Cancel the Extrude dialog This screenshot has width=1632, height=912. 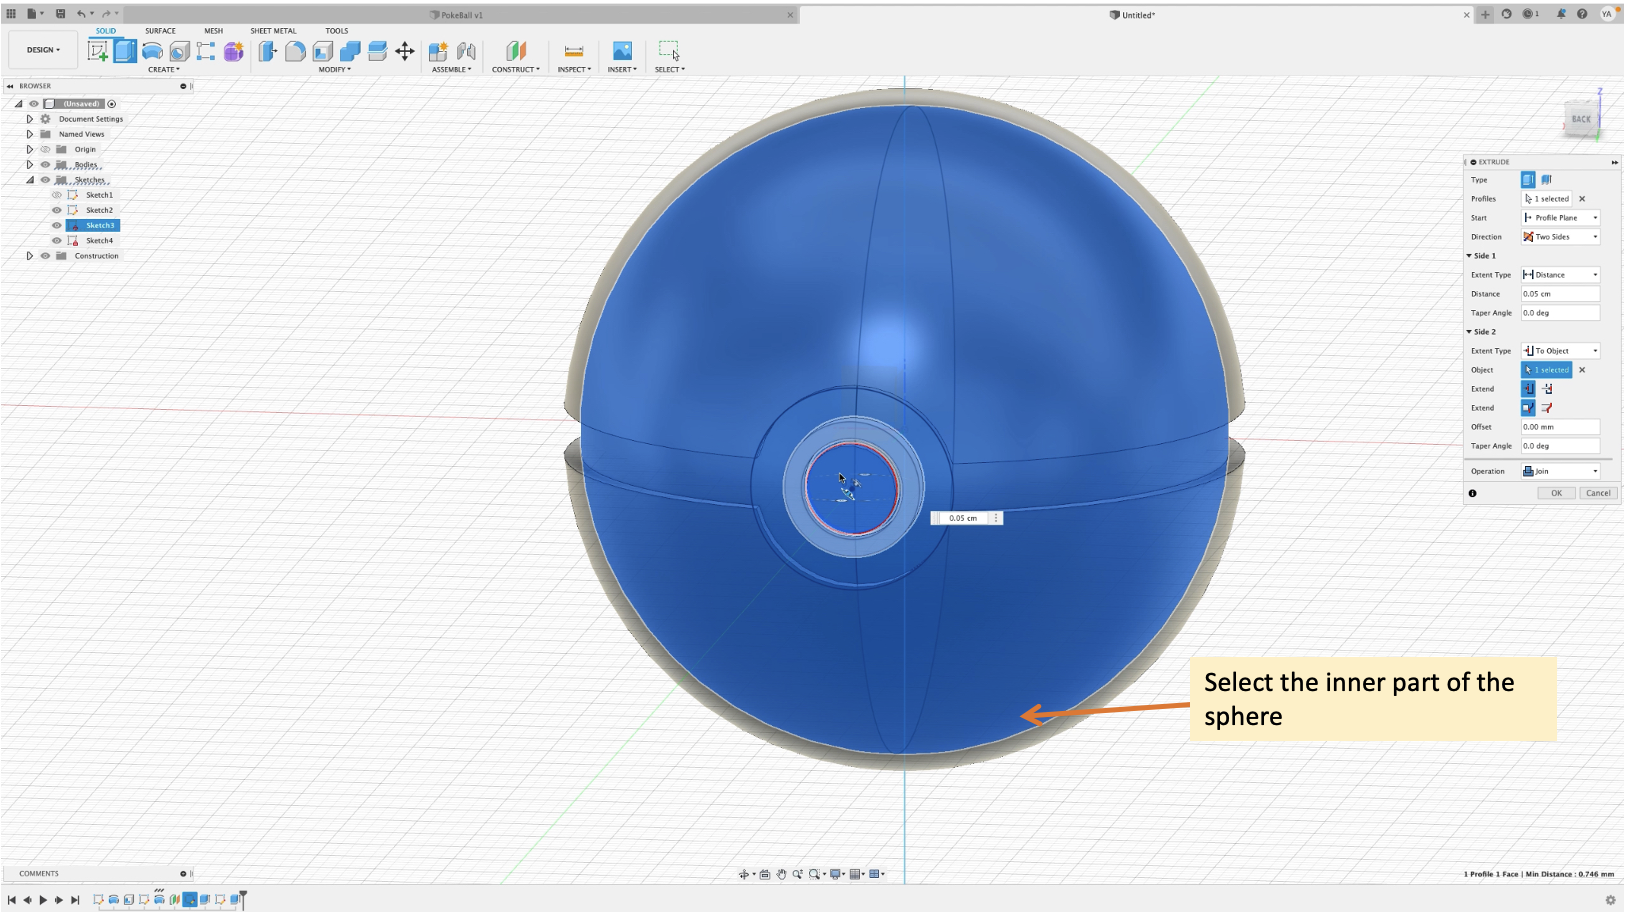tap(1598, 493)
